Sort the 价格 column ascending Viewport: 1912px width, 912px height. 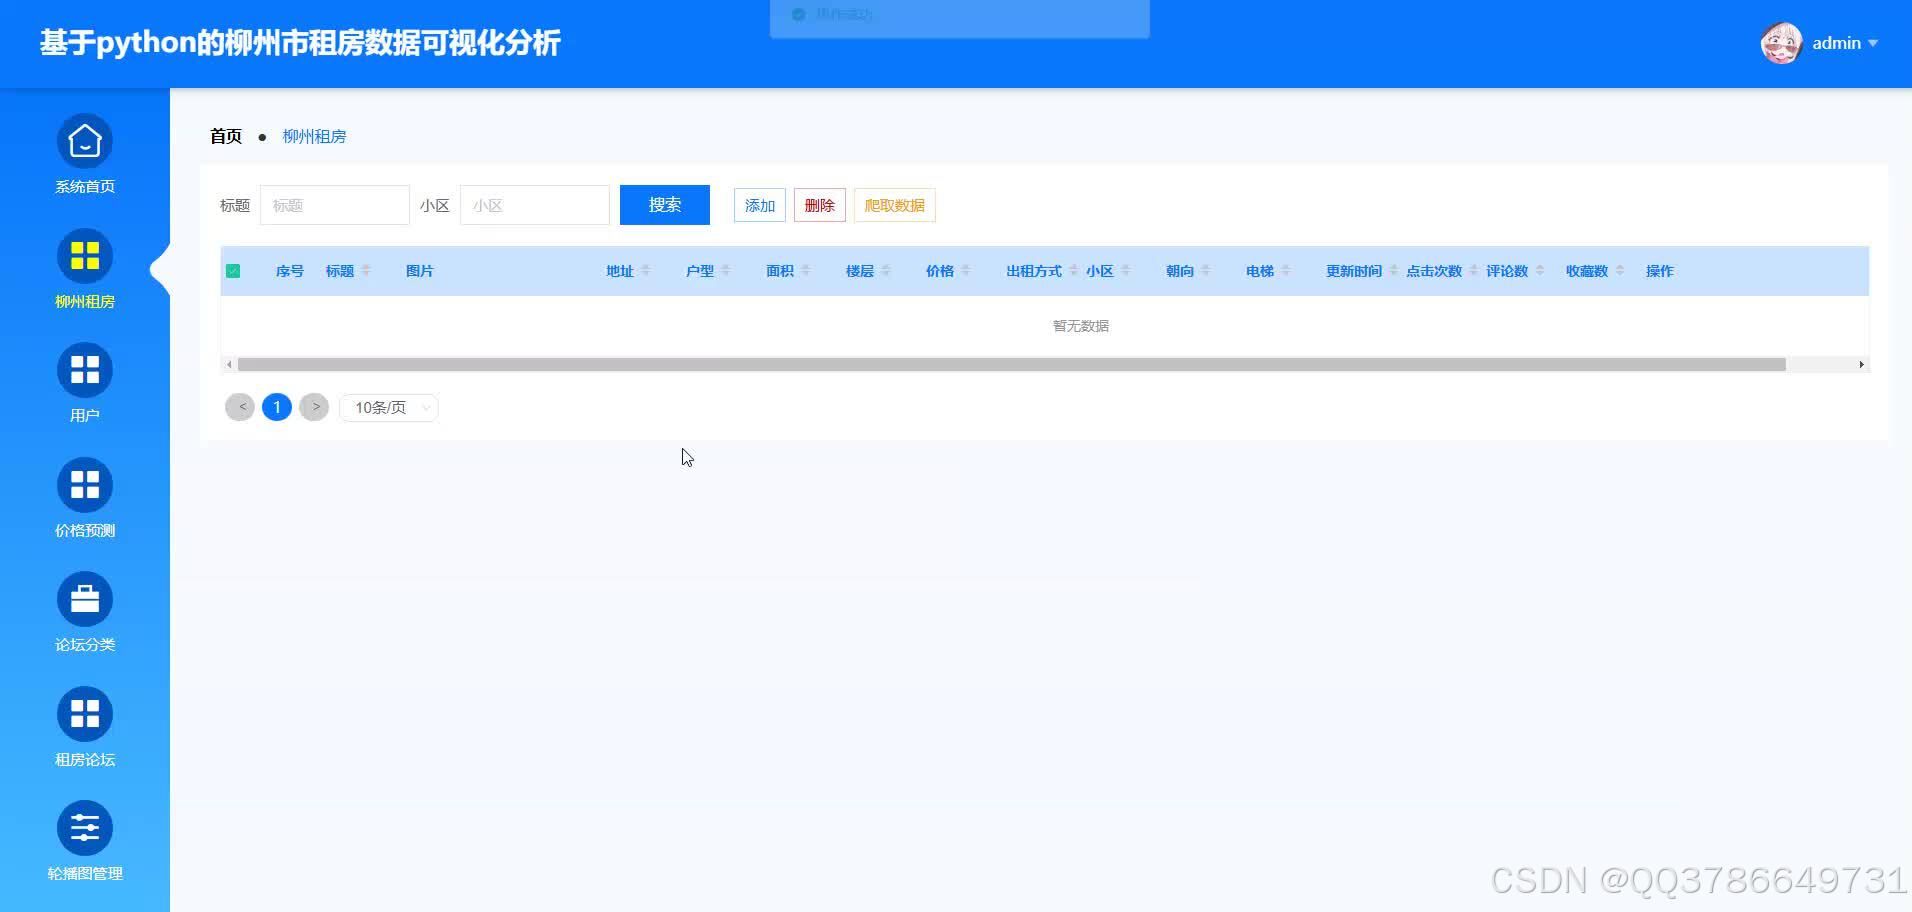(965, 265)
